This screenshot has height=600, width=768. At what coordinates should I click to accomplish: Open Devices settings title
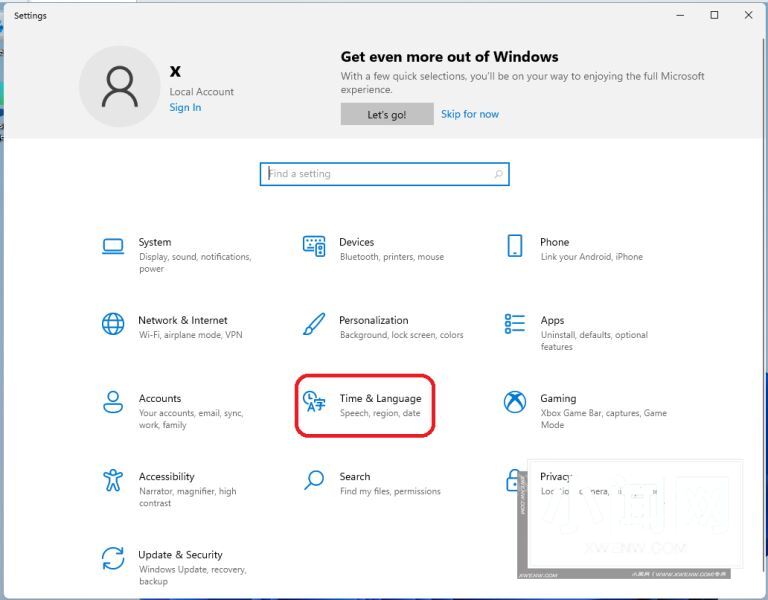point(357,242)
